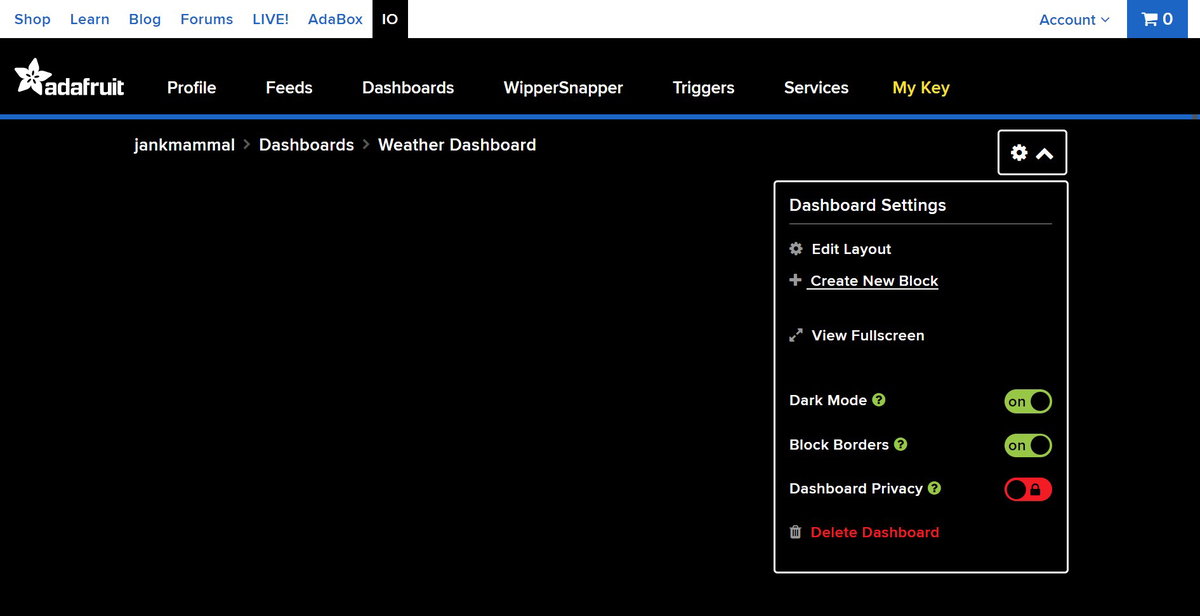Click the Block Borders label
This screenshot has width=1200, height=616.
839,444
